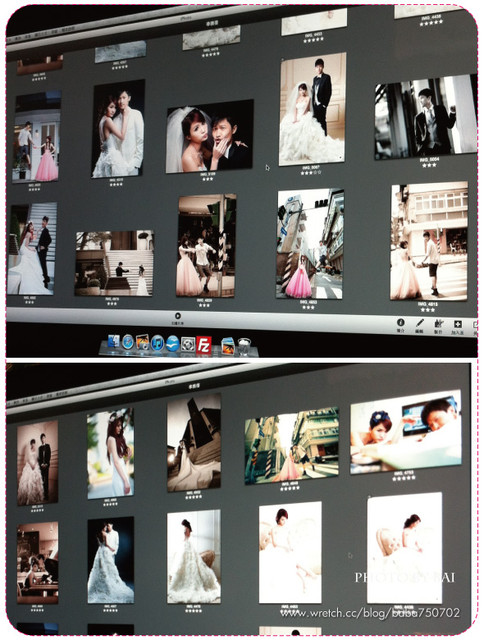
Task: Select the couple against dark blue background
Action: pos(111,560)
